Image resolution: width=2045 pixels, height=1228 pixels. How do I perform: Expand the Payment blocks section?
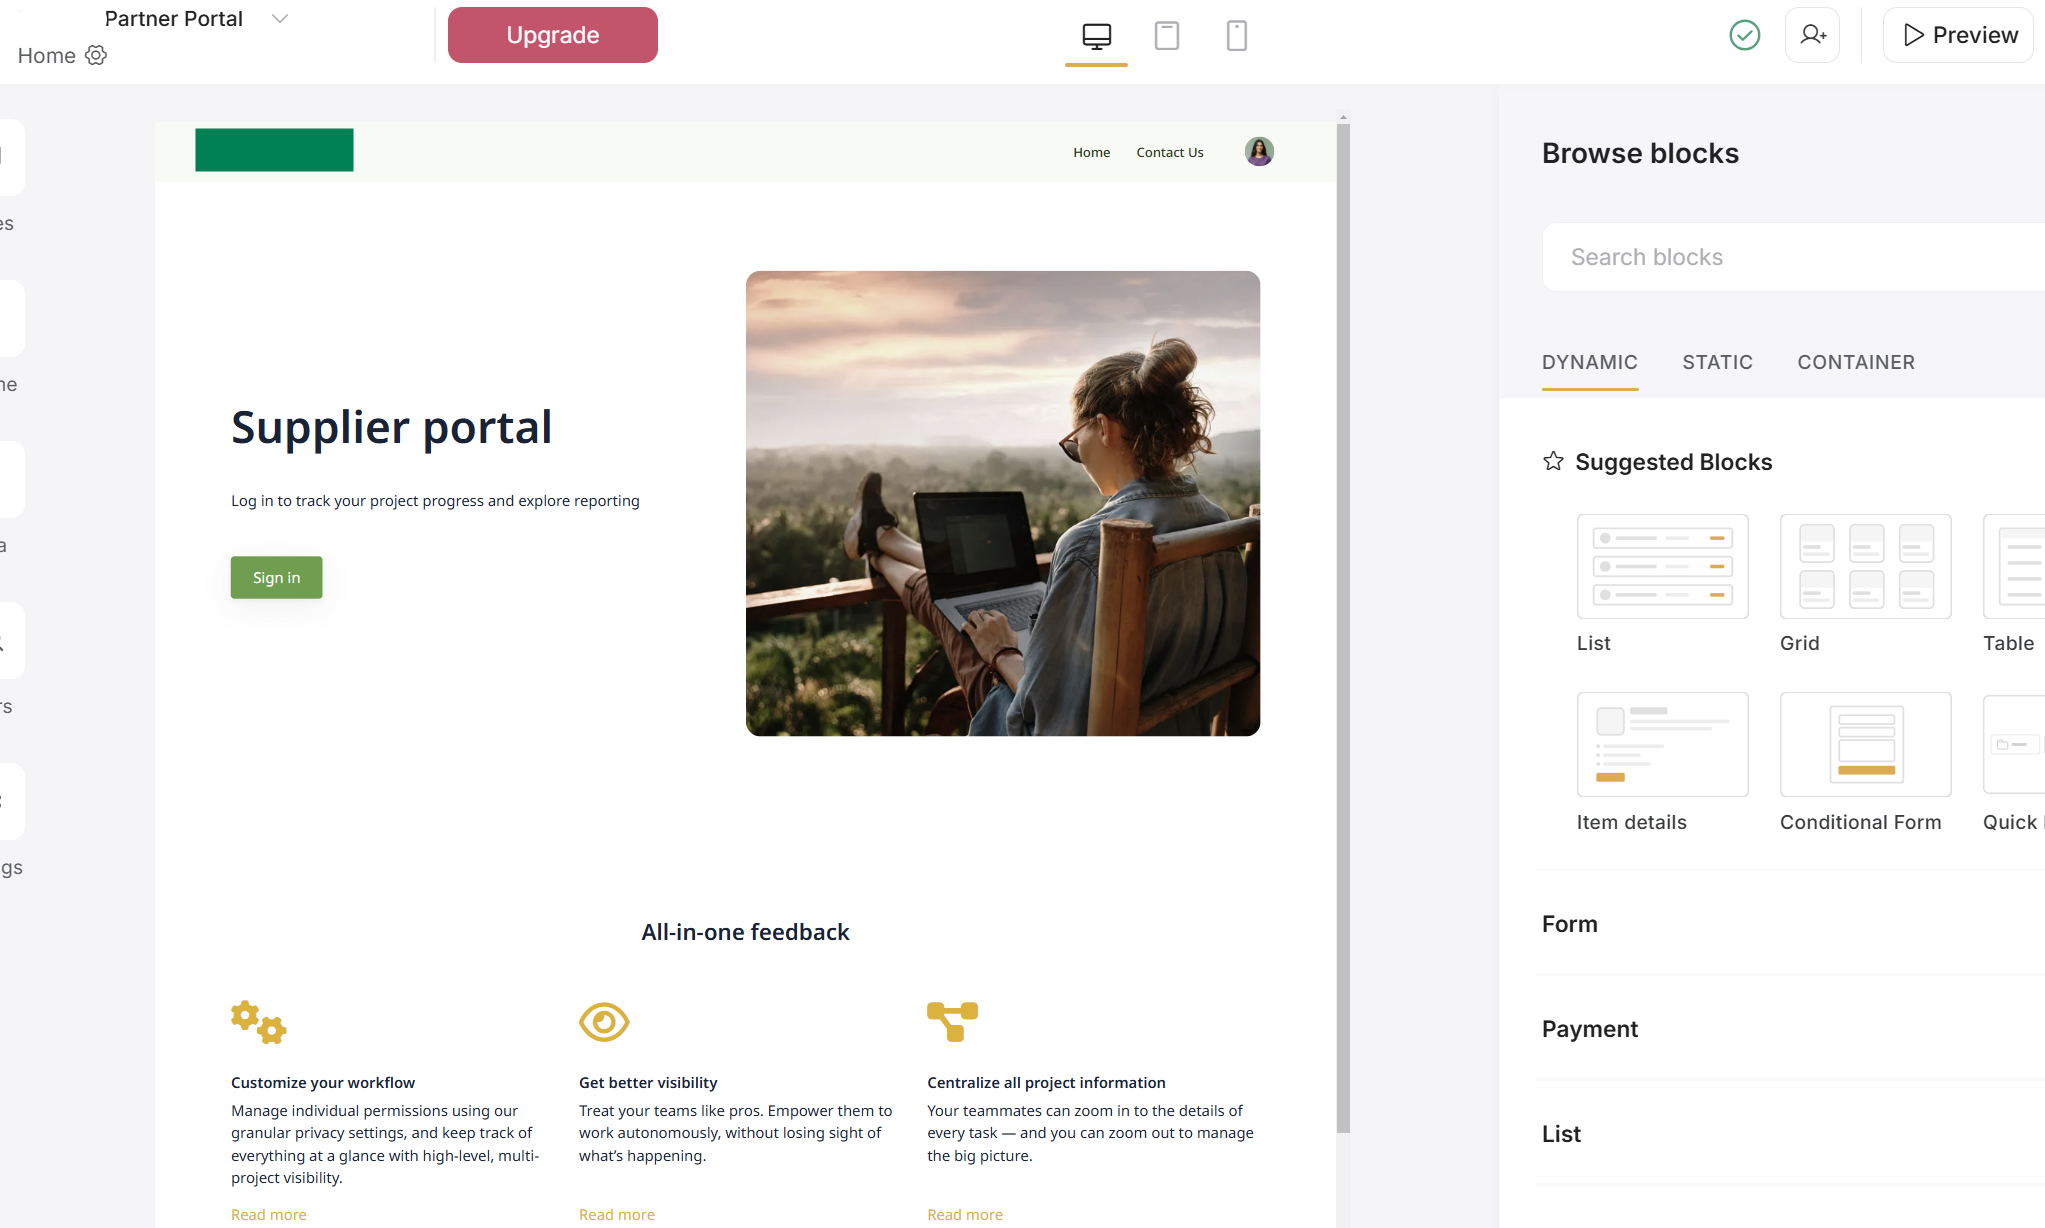tap(1589, 1028)
